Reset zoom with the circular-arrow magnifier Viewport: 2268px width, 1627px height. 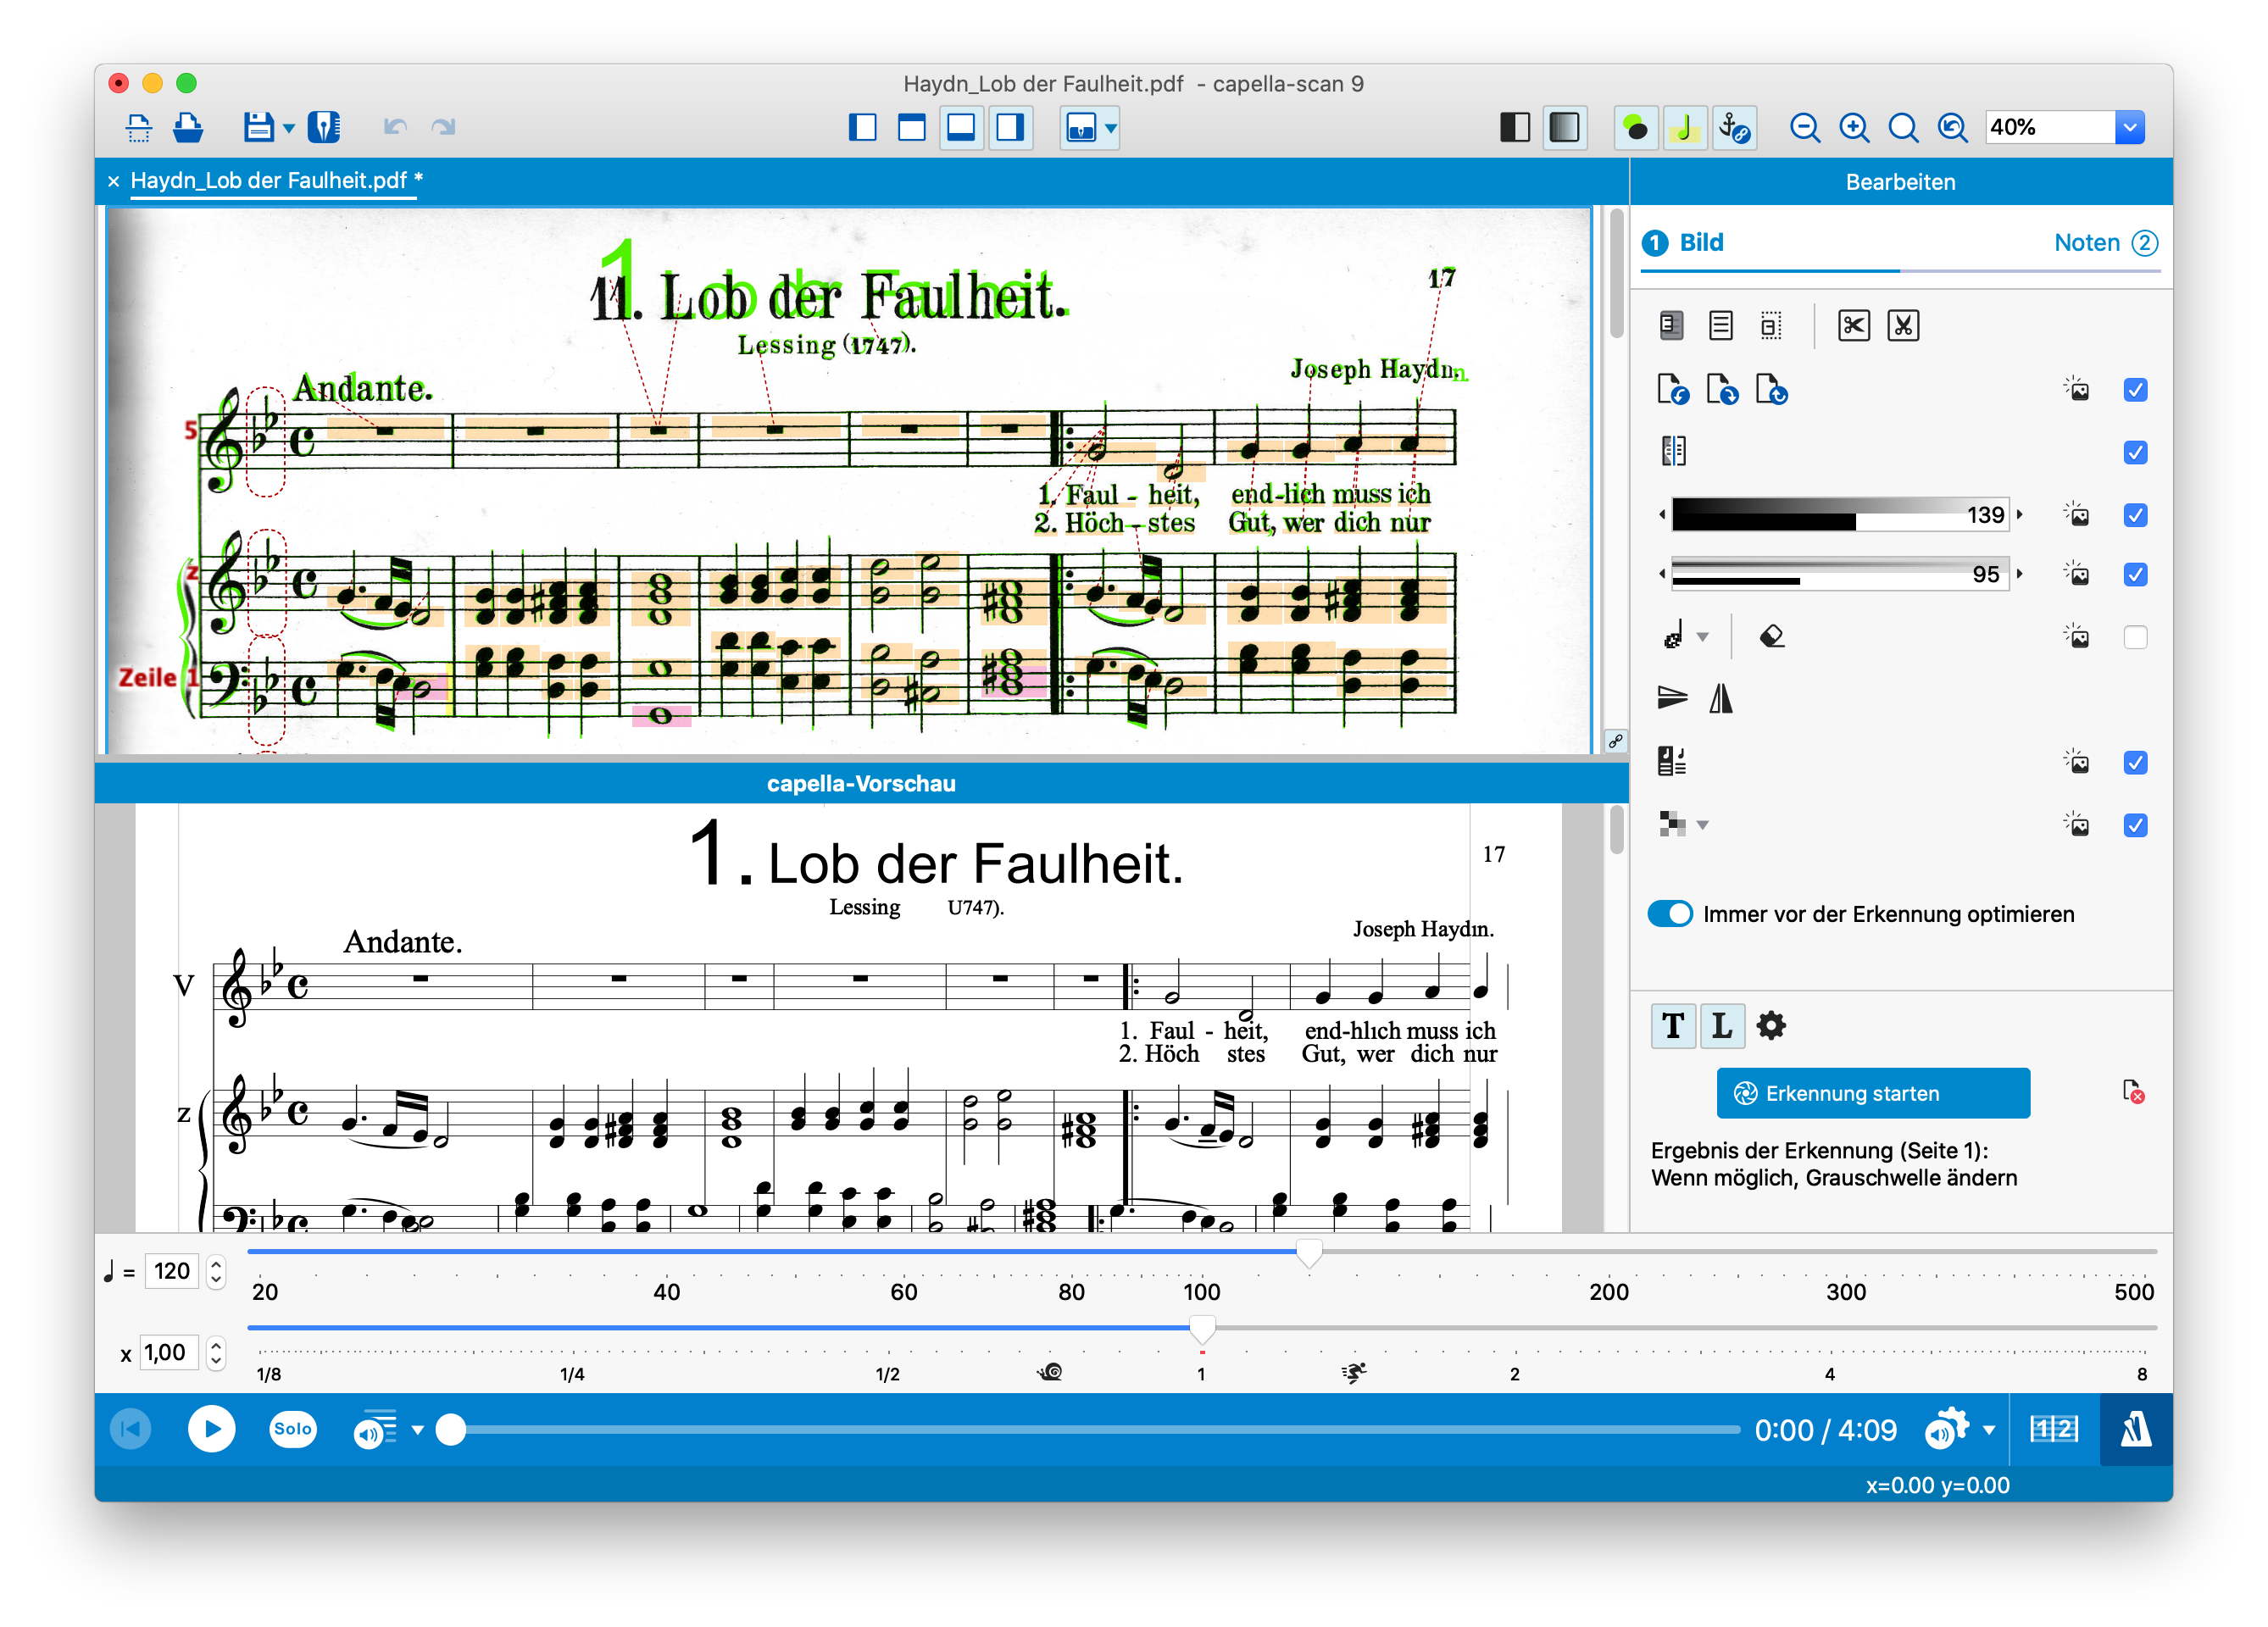1952,128
